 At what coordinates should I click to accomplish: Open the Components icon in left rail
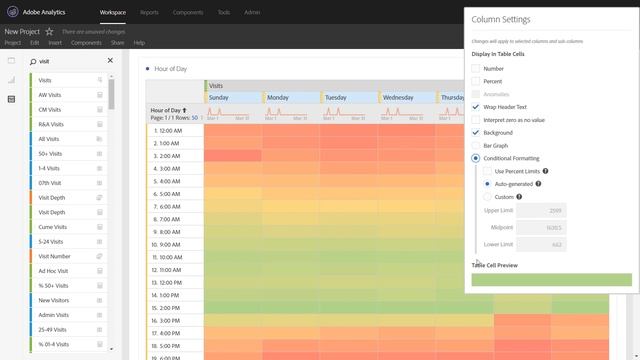click(x=11, y=99)
